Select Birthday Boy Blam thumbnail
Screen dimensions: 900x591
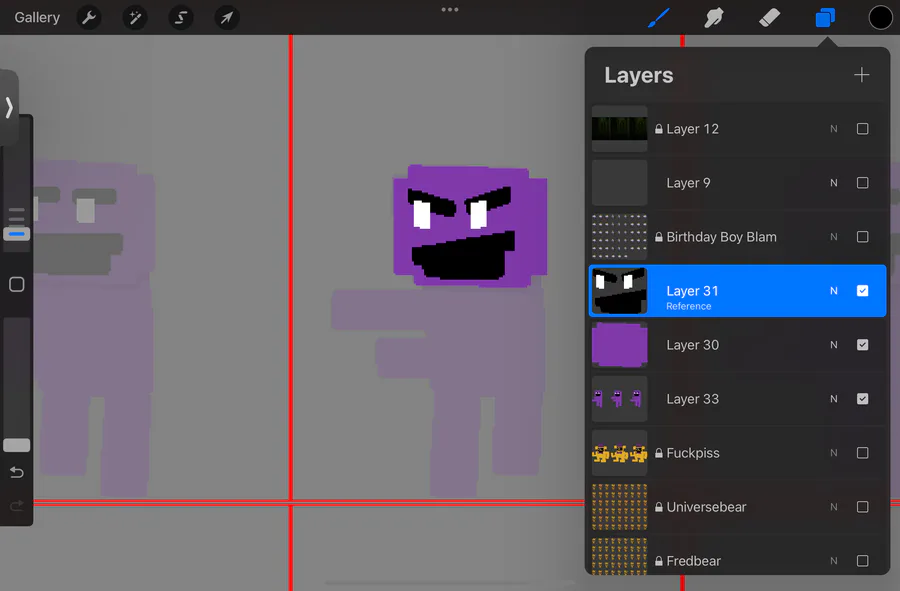coord(619,237)
